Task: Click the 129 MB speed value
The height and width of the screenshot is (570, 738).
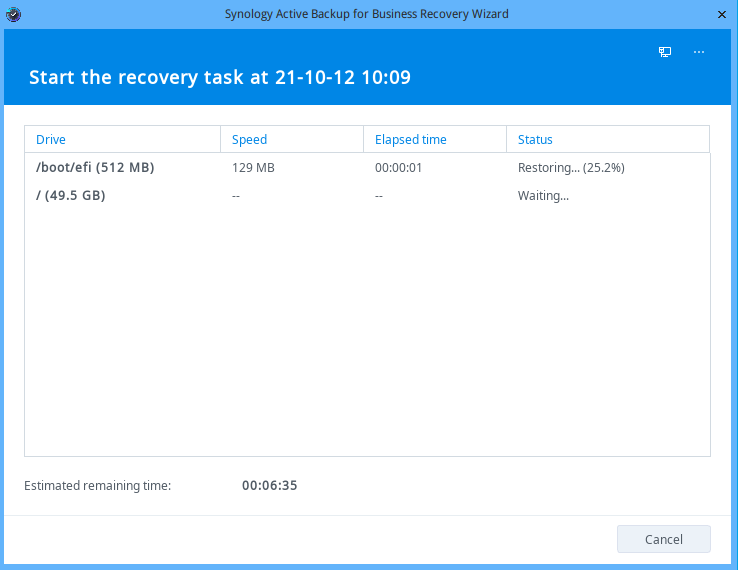Action: [253, 168]
